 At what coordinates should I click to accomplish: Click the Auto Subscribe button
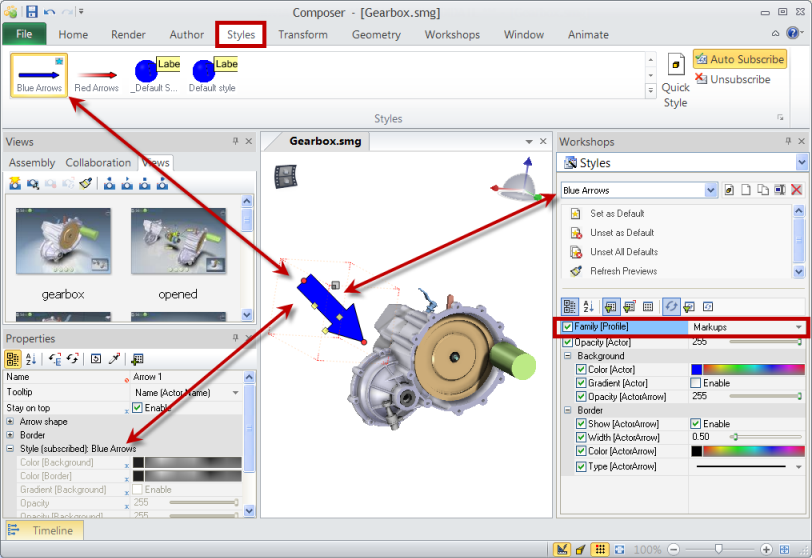[739, 59]
